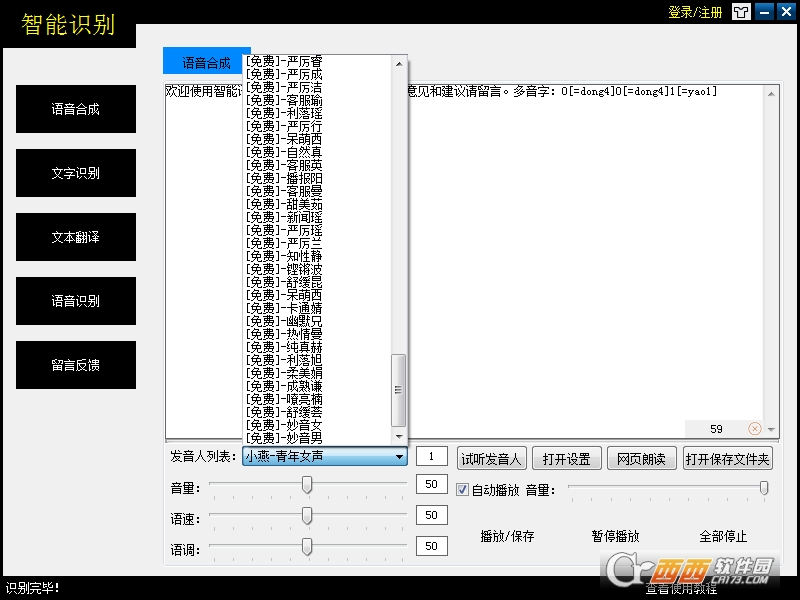Click the small arrow right of the clear icon
800x600 pixels.
[x=771, y=429]
